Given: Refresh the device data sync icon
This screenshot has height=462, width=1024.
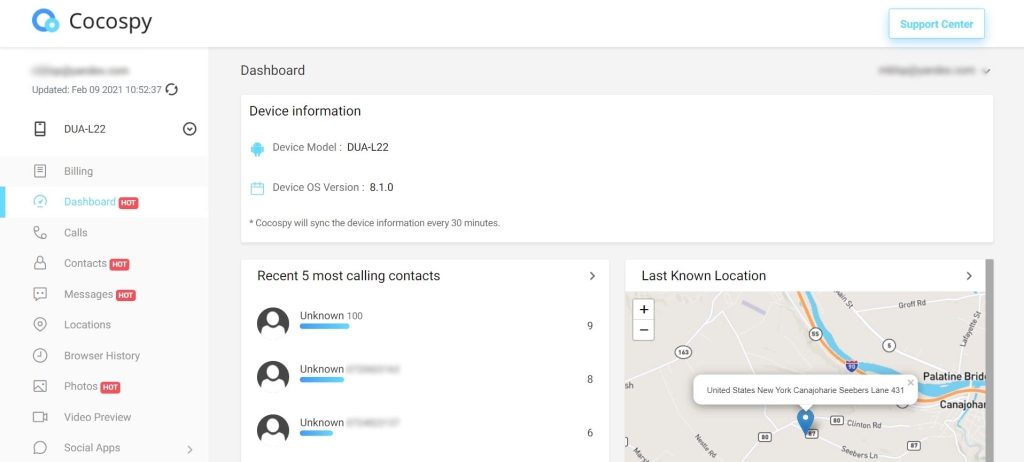Looking at the screenshot, I should click(172, 90).
